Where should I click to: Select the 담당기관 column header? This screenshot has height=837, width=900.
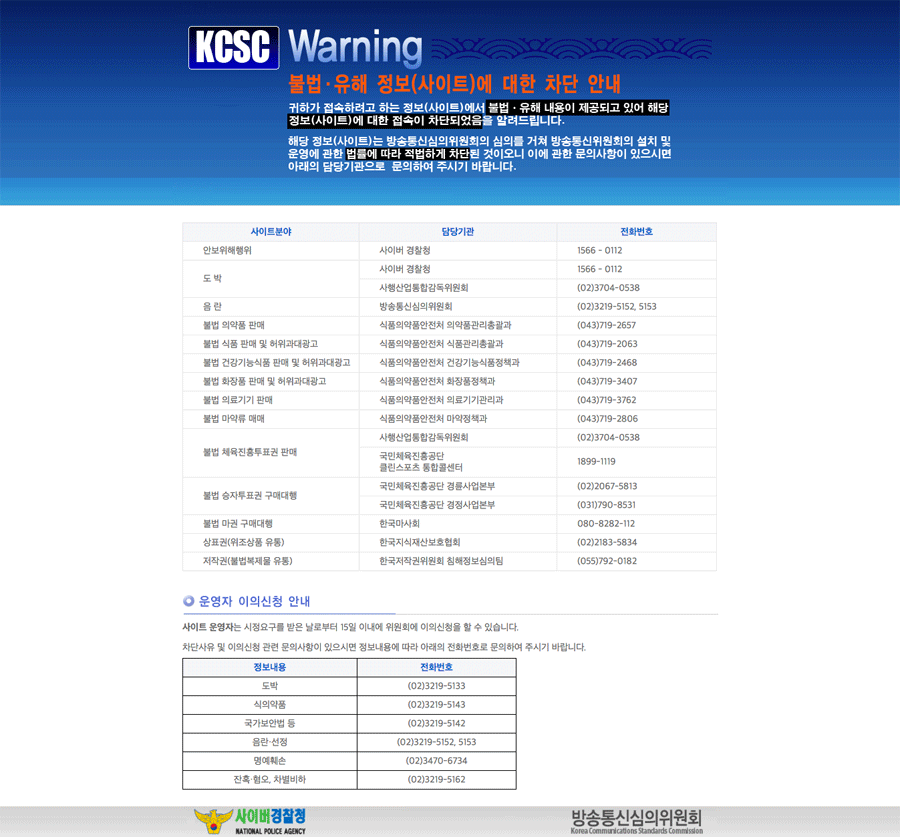pyautogui.click(x=457, y=232)
